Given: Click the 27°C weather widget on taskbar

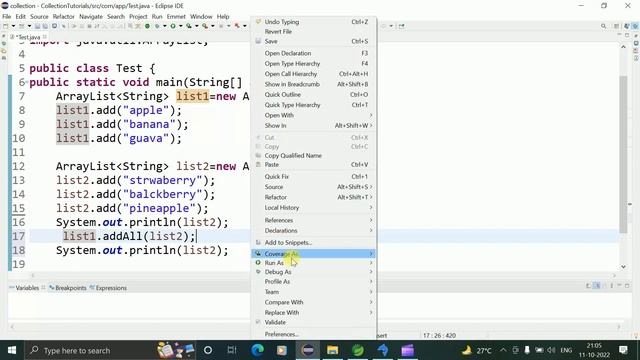Looking at the screenshot, I should click(476, 350).
